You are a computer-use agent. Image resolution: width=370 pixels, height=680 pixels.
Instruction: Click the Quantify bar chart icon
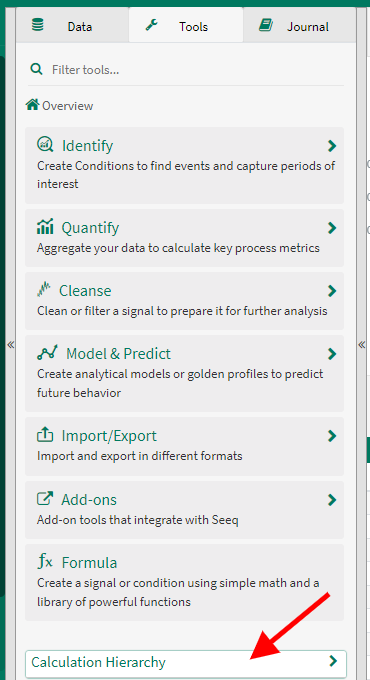point(45,226)
